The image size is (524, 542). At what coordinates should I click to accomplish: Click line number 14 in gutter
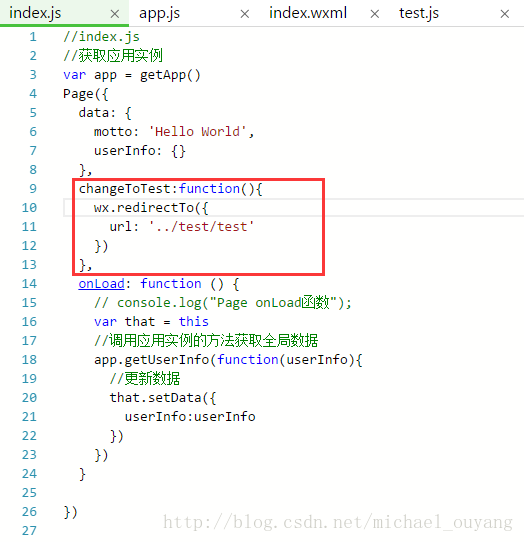pyautogui.click(x=29, y=284)
